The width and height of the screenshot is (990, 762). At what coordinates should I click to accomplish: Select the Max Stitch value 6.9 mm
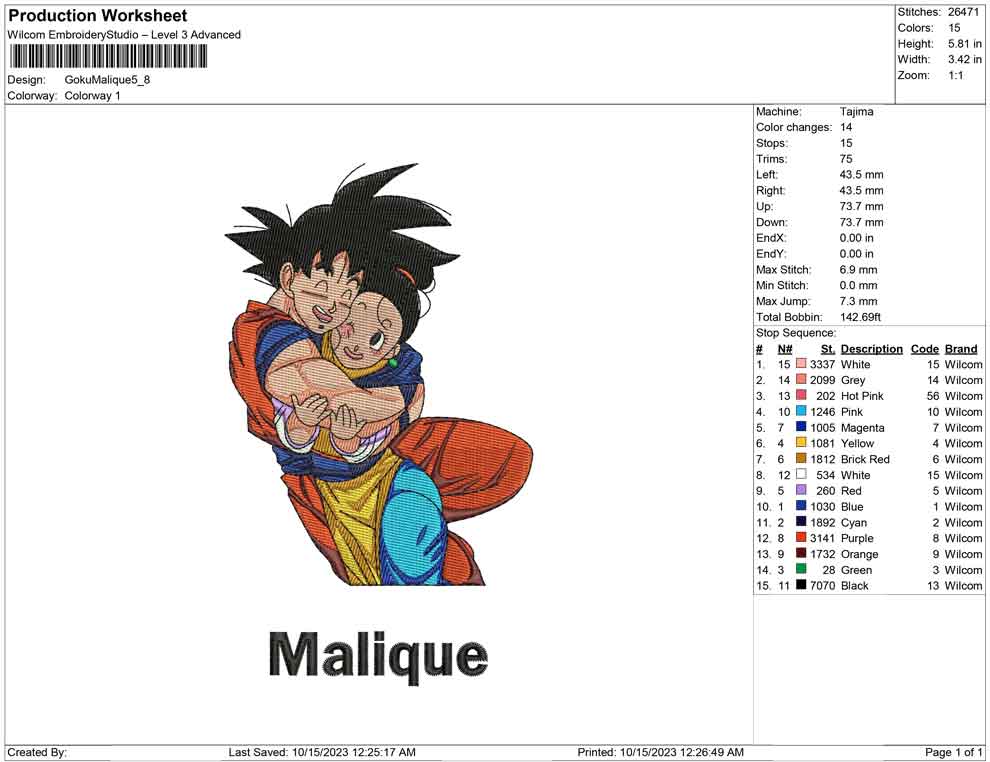click(858, 270)
